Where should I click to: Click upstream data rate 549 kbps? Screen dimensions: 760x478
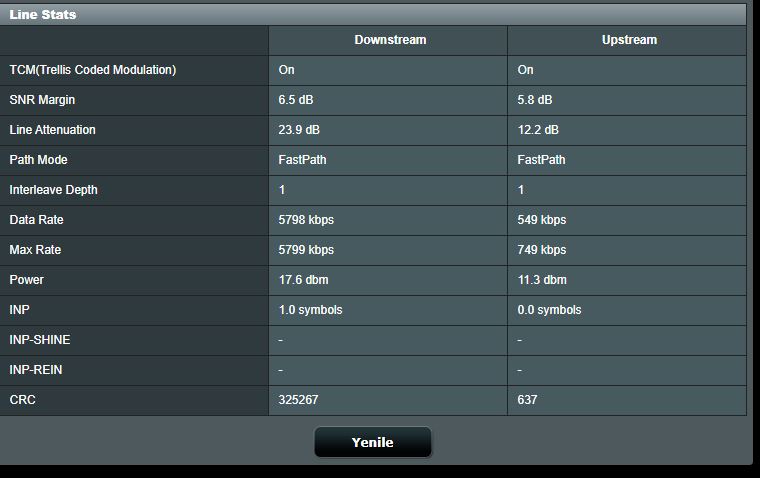click(x=541, y=220)
